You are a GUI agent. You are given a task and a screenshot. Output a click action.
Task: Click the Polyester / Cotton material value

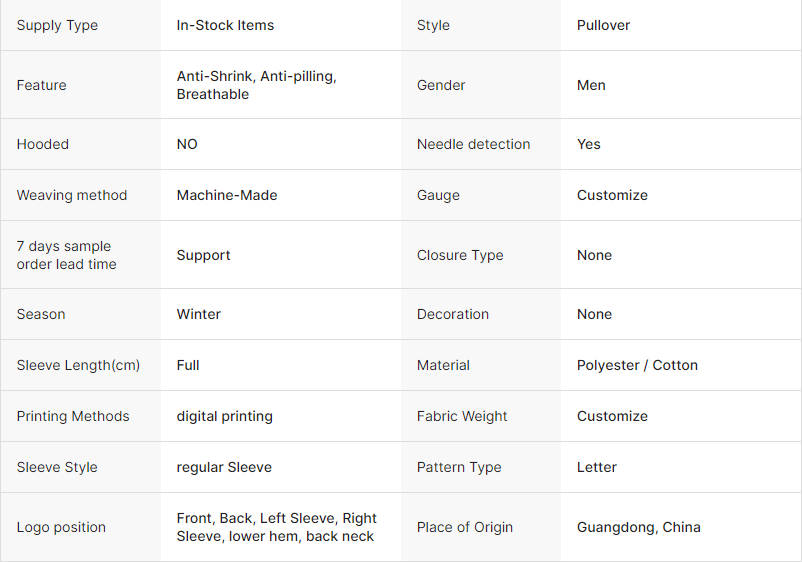pyautogui.click(x=637, y=365)
